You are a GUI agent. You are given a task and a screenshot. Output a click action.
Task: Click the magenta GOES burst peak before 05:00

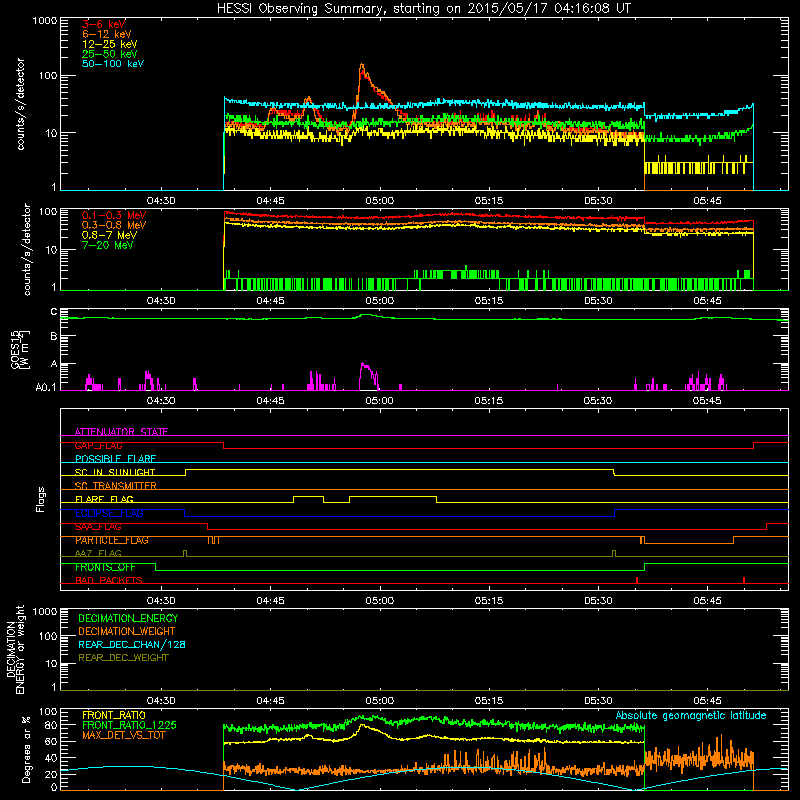click(x=363, y=364)
